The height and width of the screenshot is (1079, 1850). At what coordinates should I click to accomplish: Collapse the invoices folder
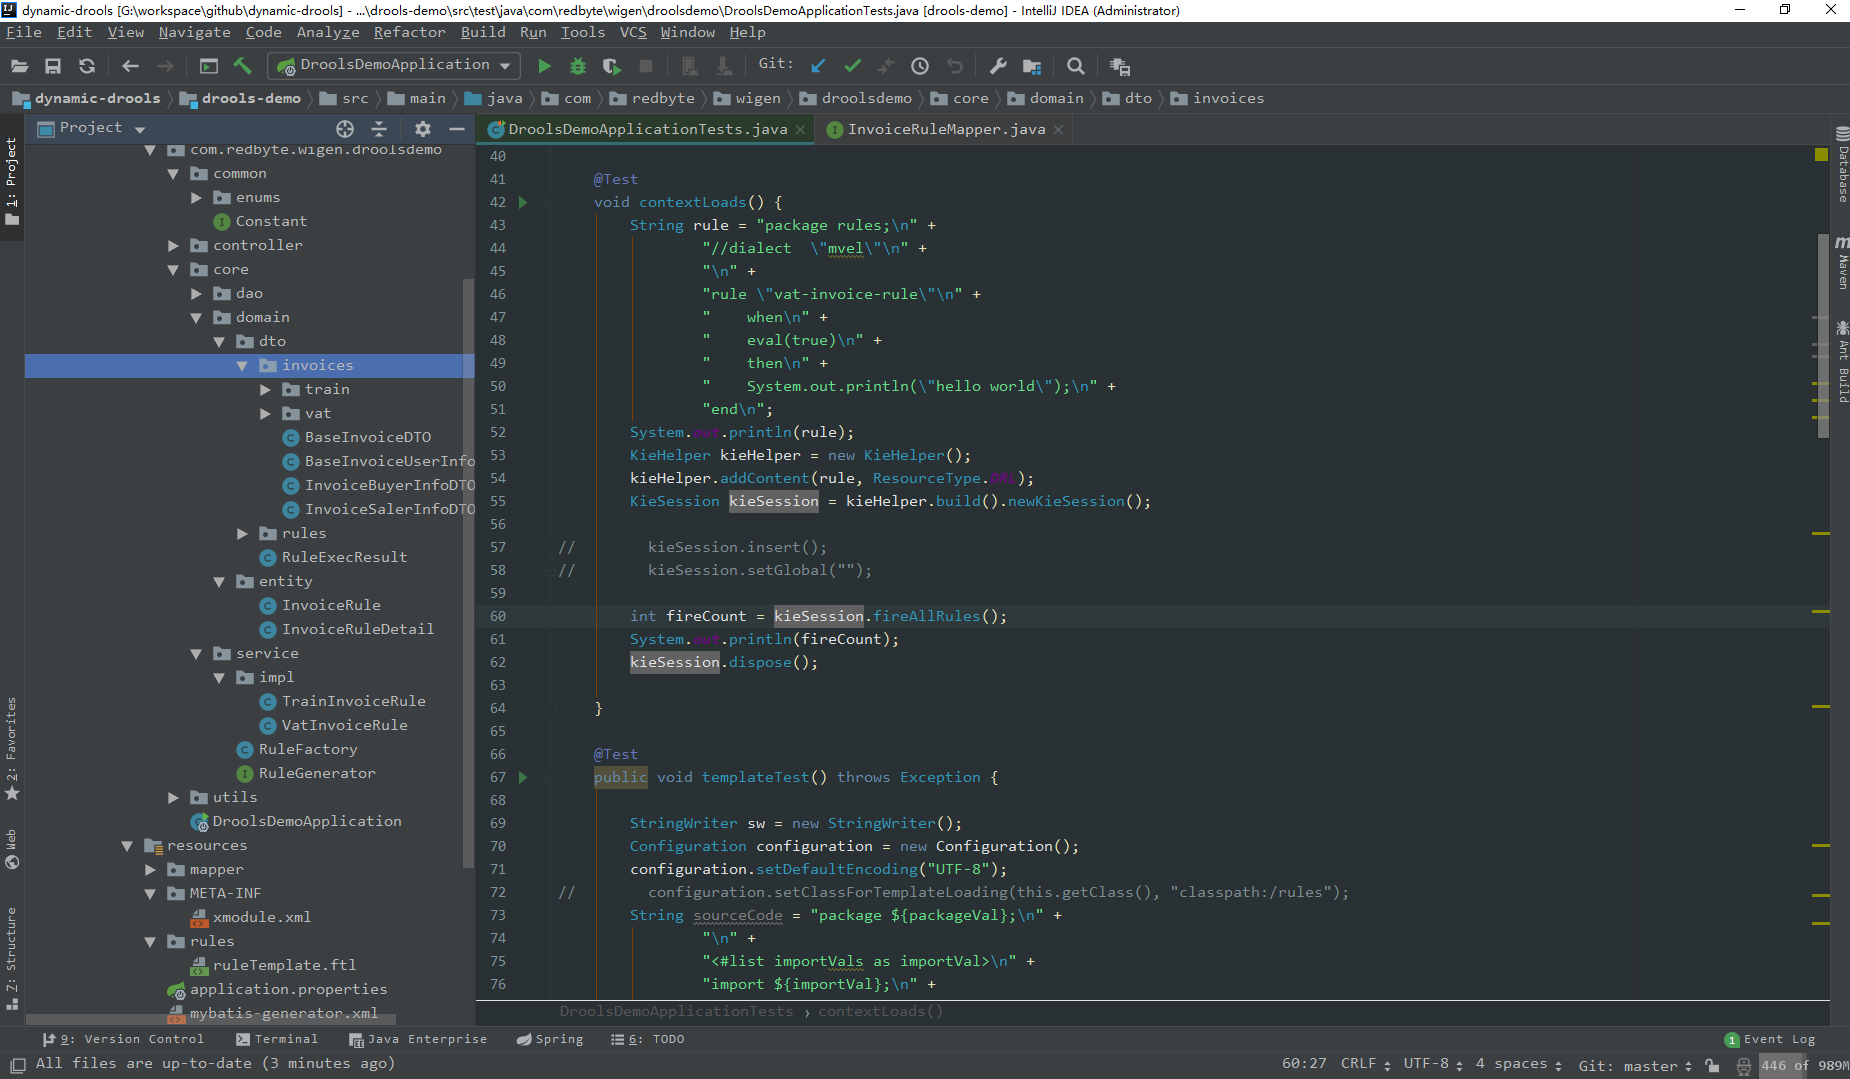pyautogui.click(x=242, y=366)
